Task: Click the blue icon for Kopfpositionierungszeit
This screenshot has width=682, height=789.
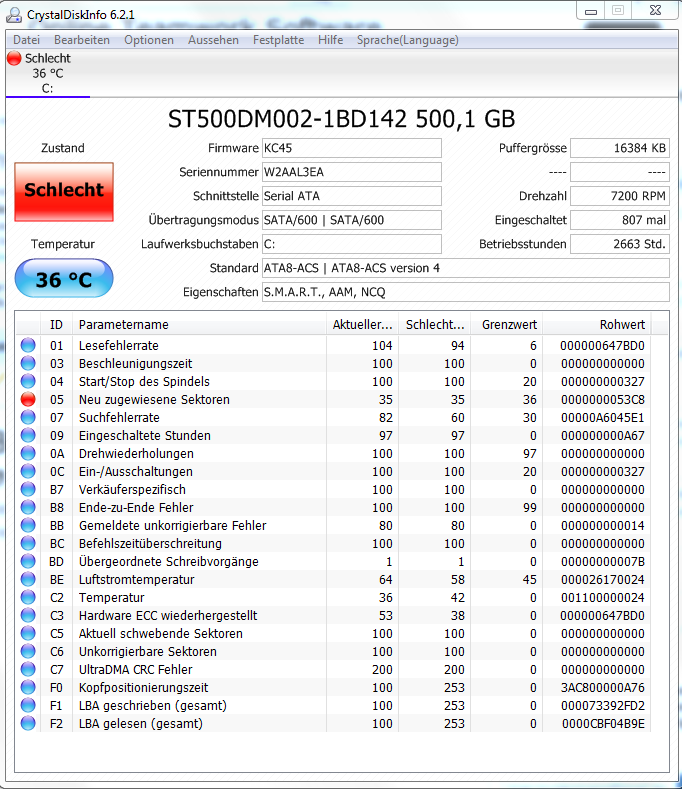Action: tap(28, 687)
